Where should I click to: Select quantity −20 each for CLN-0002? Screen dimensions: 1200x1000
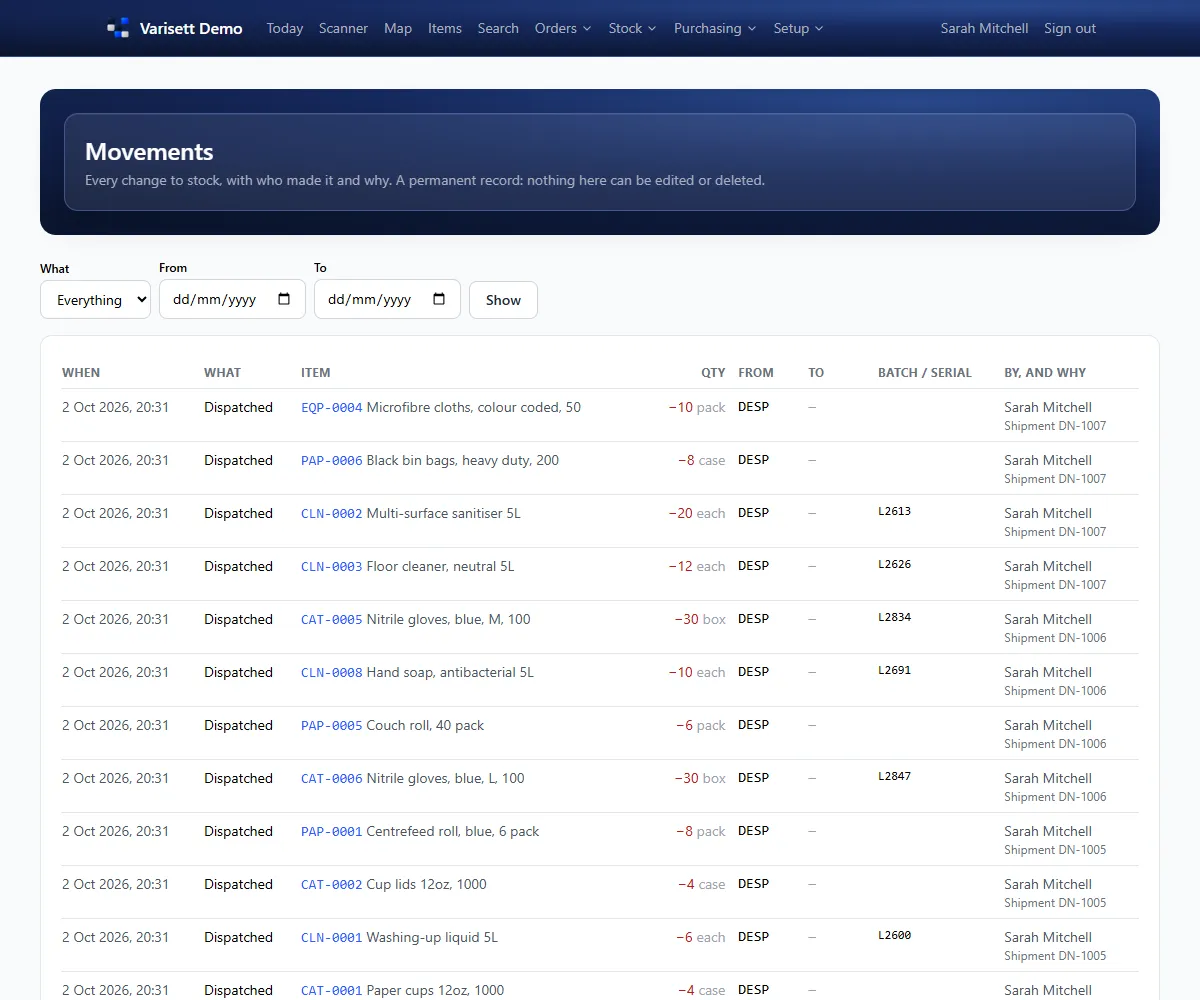pos(697,513)
